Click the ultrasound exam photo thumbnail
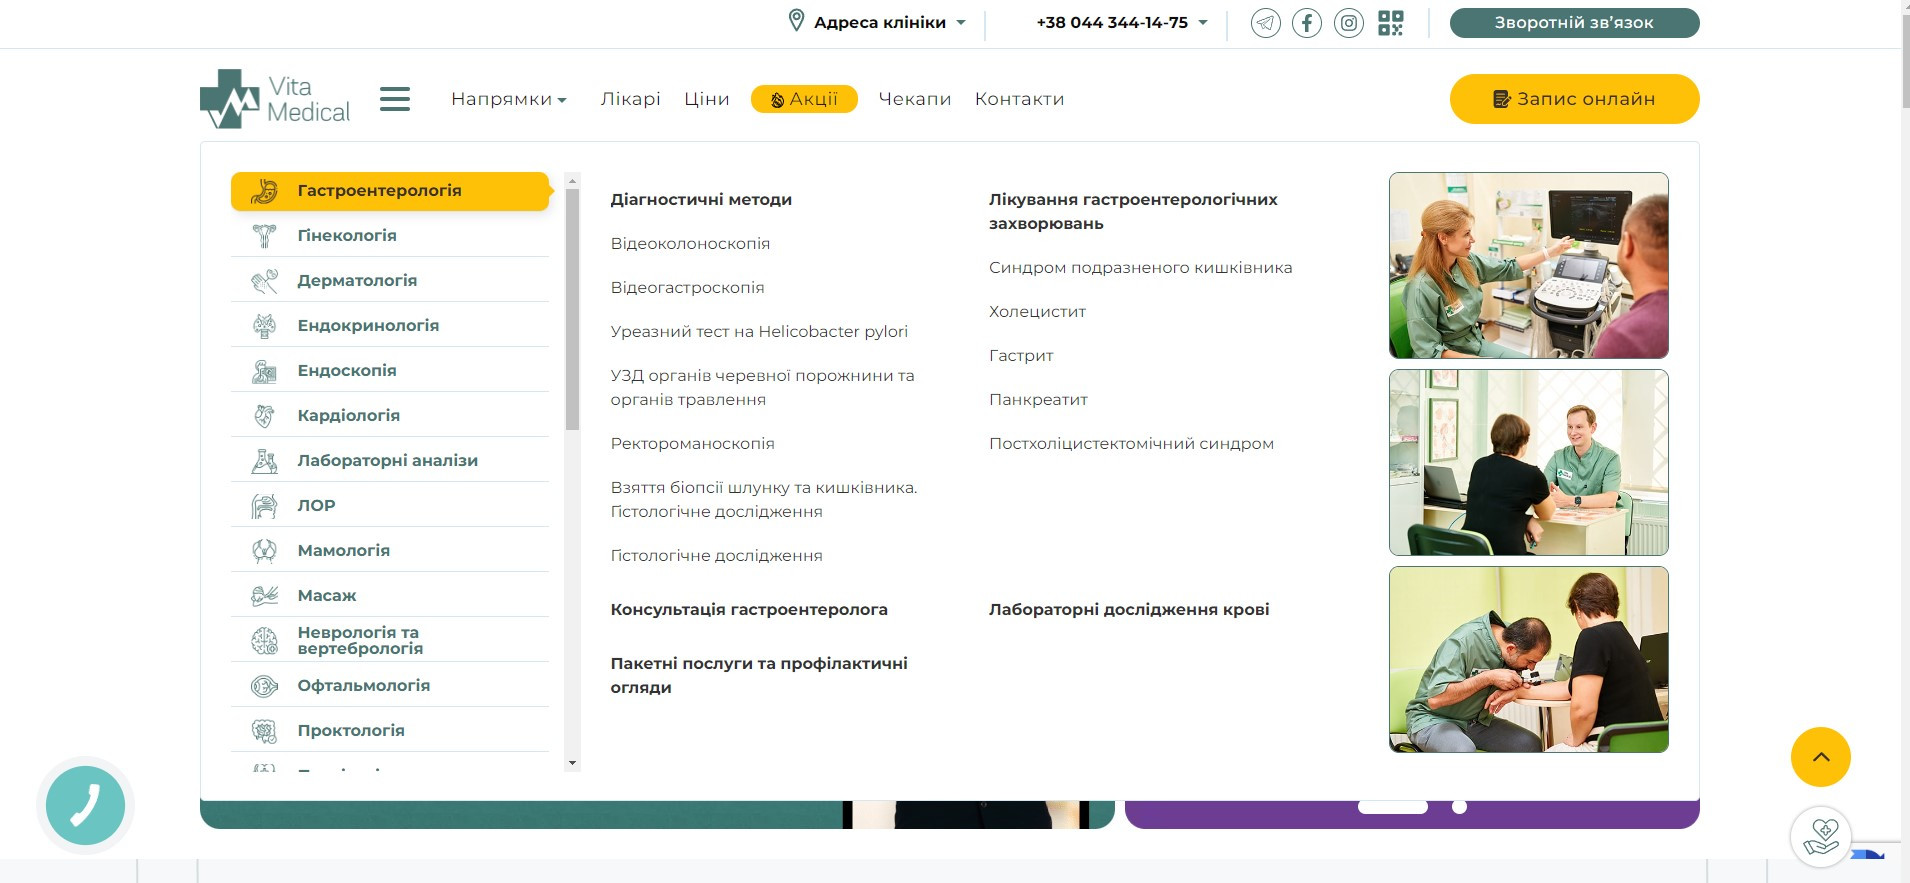Image resolution: width=1910 pixels, height=883 pixels. point(1528,265)
